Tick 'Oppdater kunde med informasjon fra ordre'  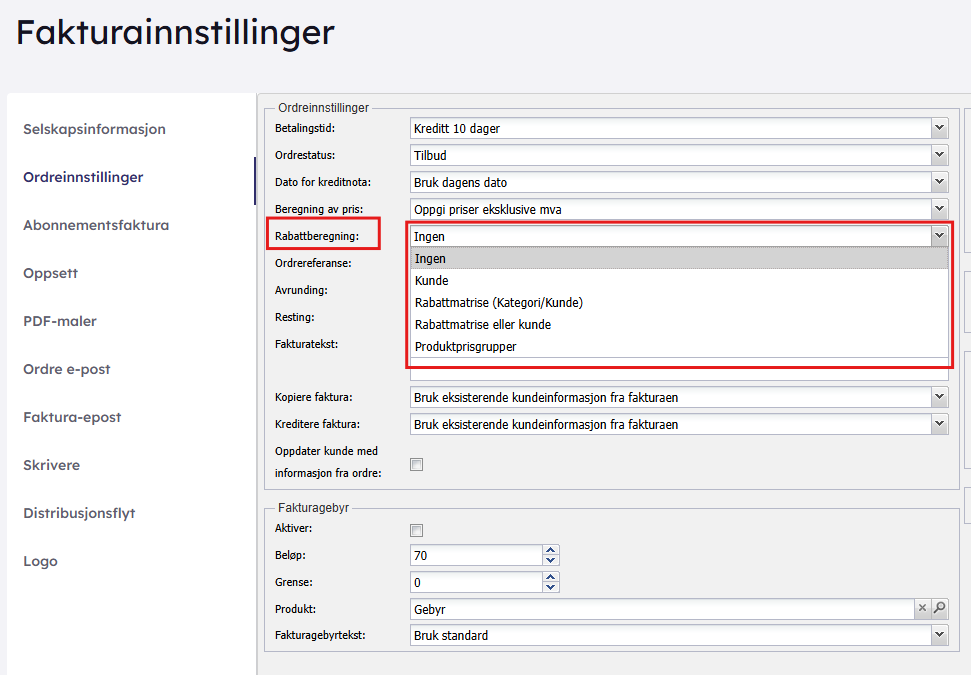tap(417, 464)
